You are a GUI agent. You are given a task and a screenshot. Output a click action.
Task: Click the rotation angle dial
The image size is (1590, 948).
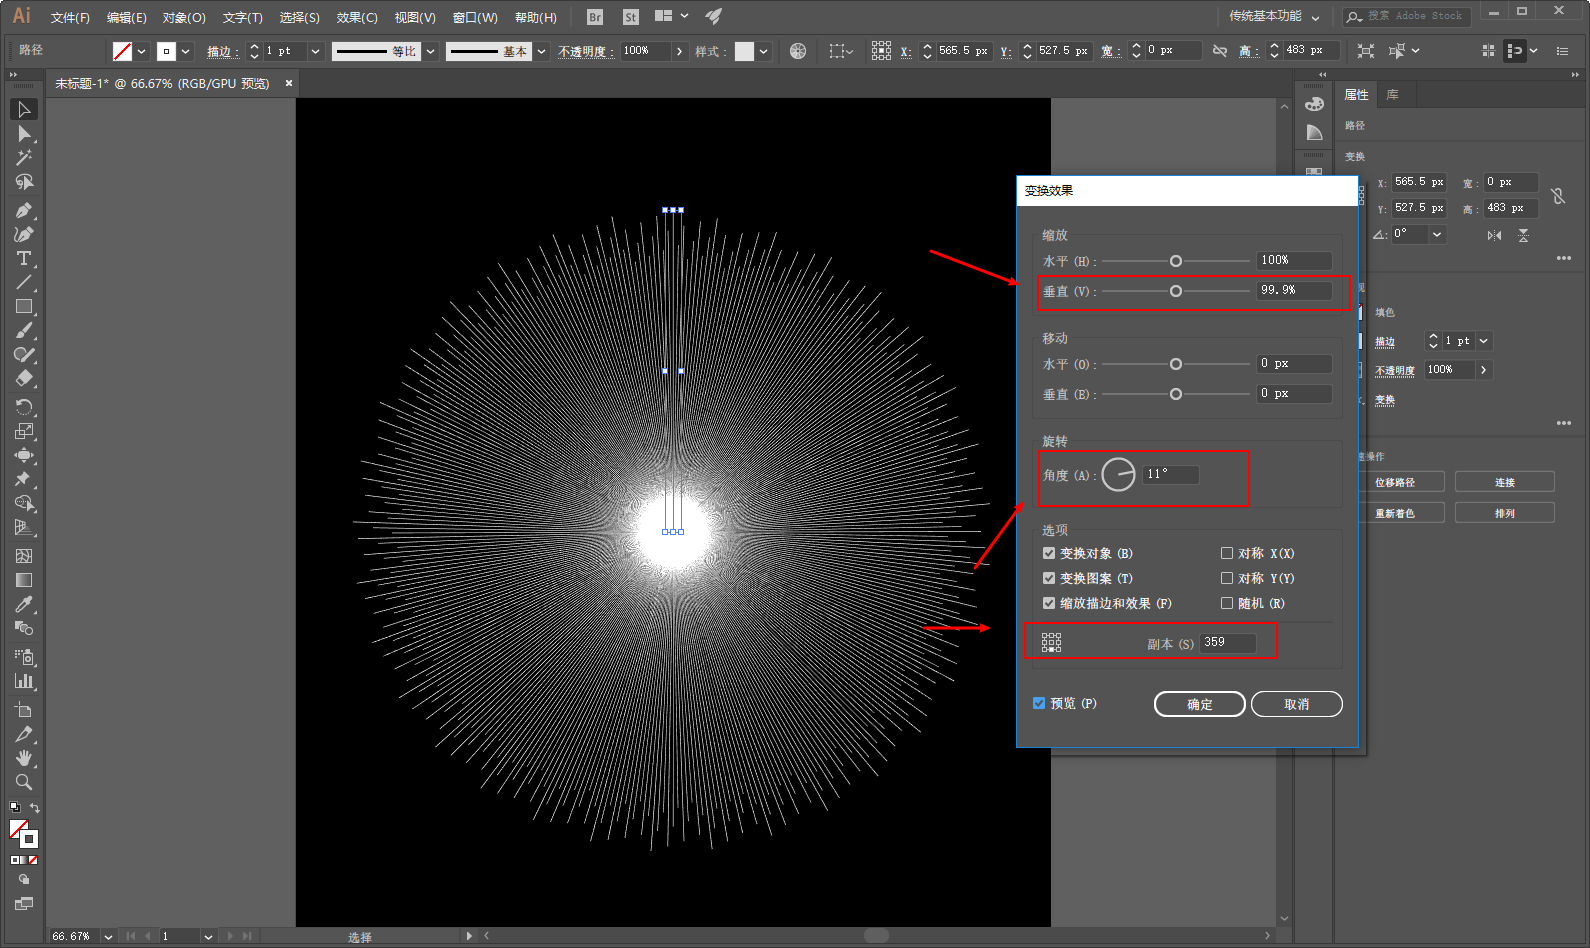pyautogui.click(x=1118, y=474)
